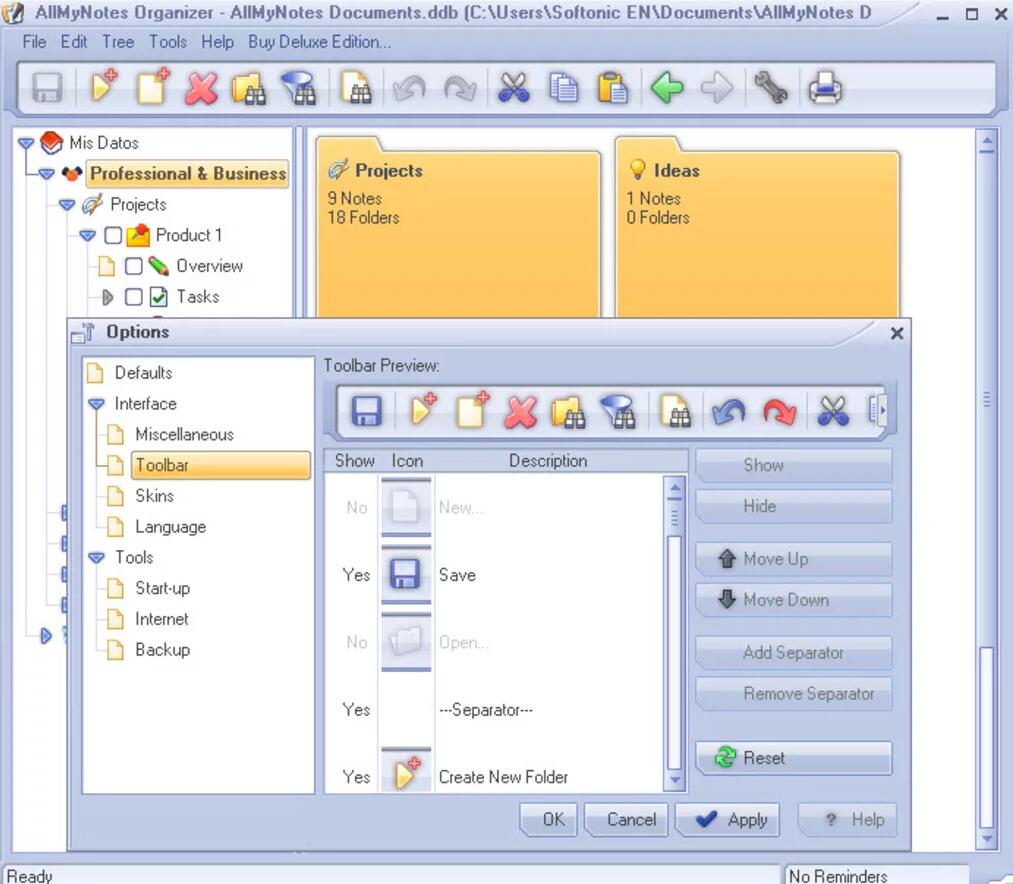1013x884 pixels.
Task: Click Save icon in the Toolbar Preview
Action: click(366, 411)
